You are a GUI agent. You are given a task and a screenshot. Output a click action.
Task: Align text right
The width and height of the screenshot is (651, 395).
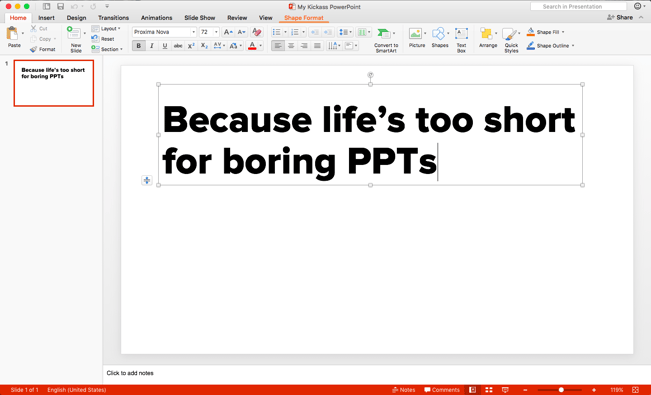[x=304, y=46]
